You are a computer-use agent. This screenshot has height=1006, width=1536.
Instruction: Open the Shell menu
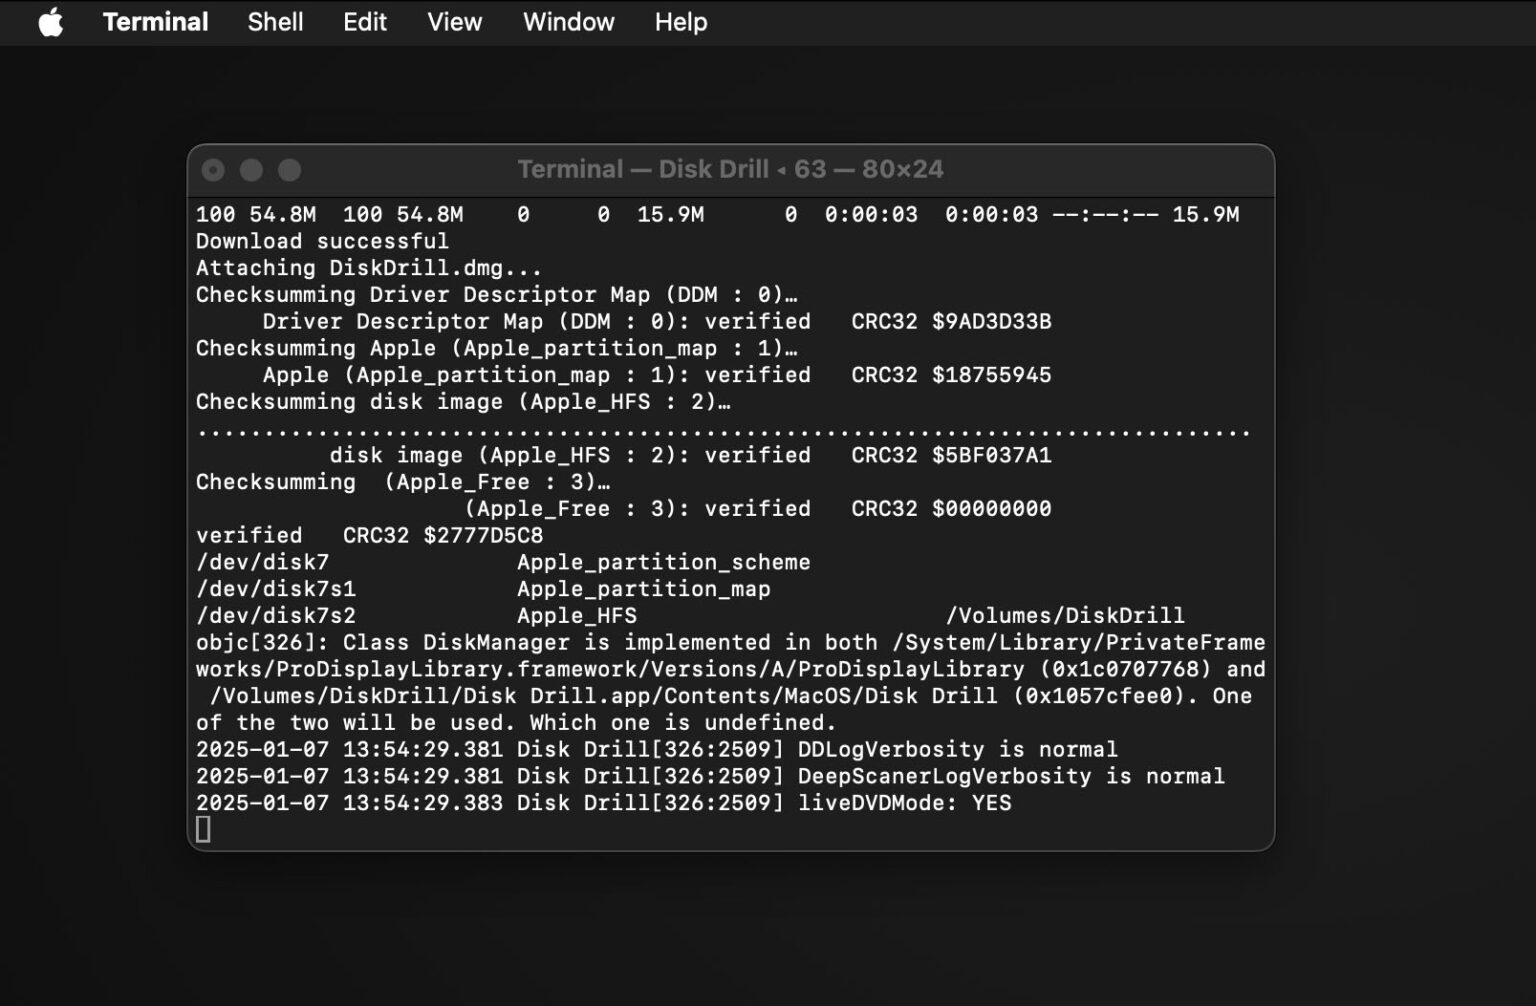(274, 22)
